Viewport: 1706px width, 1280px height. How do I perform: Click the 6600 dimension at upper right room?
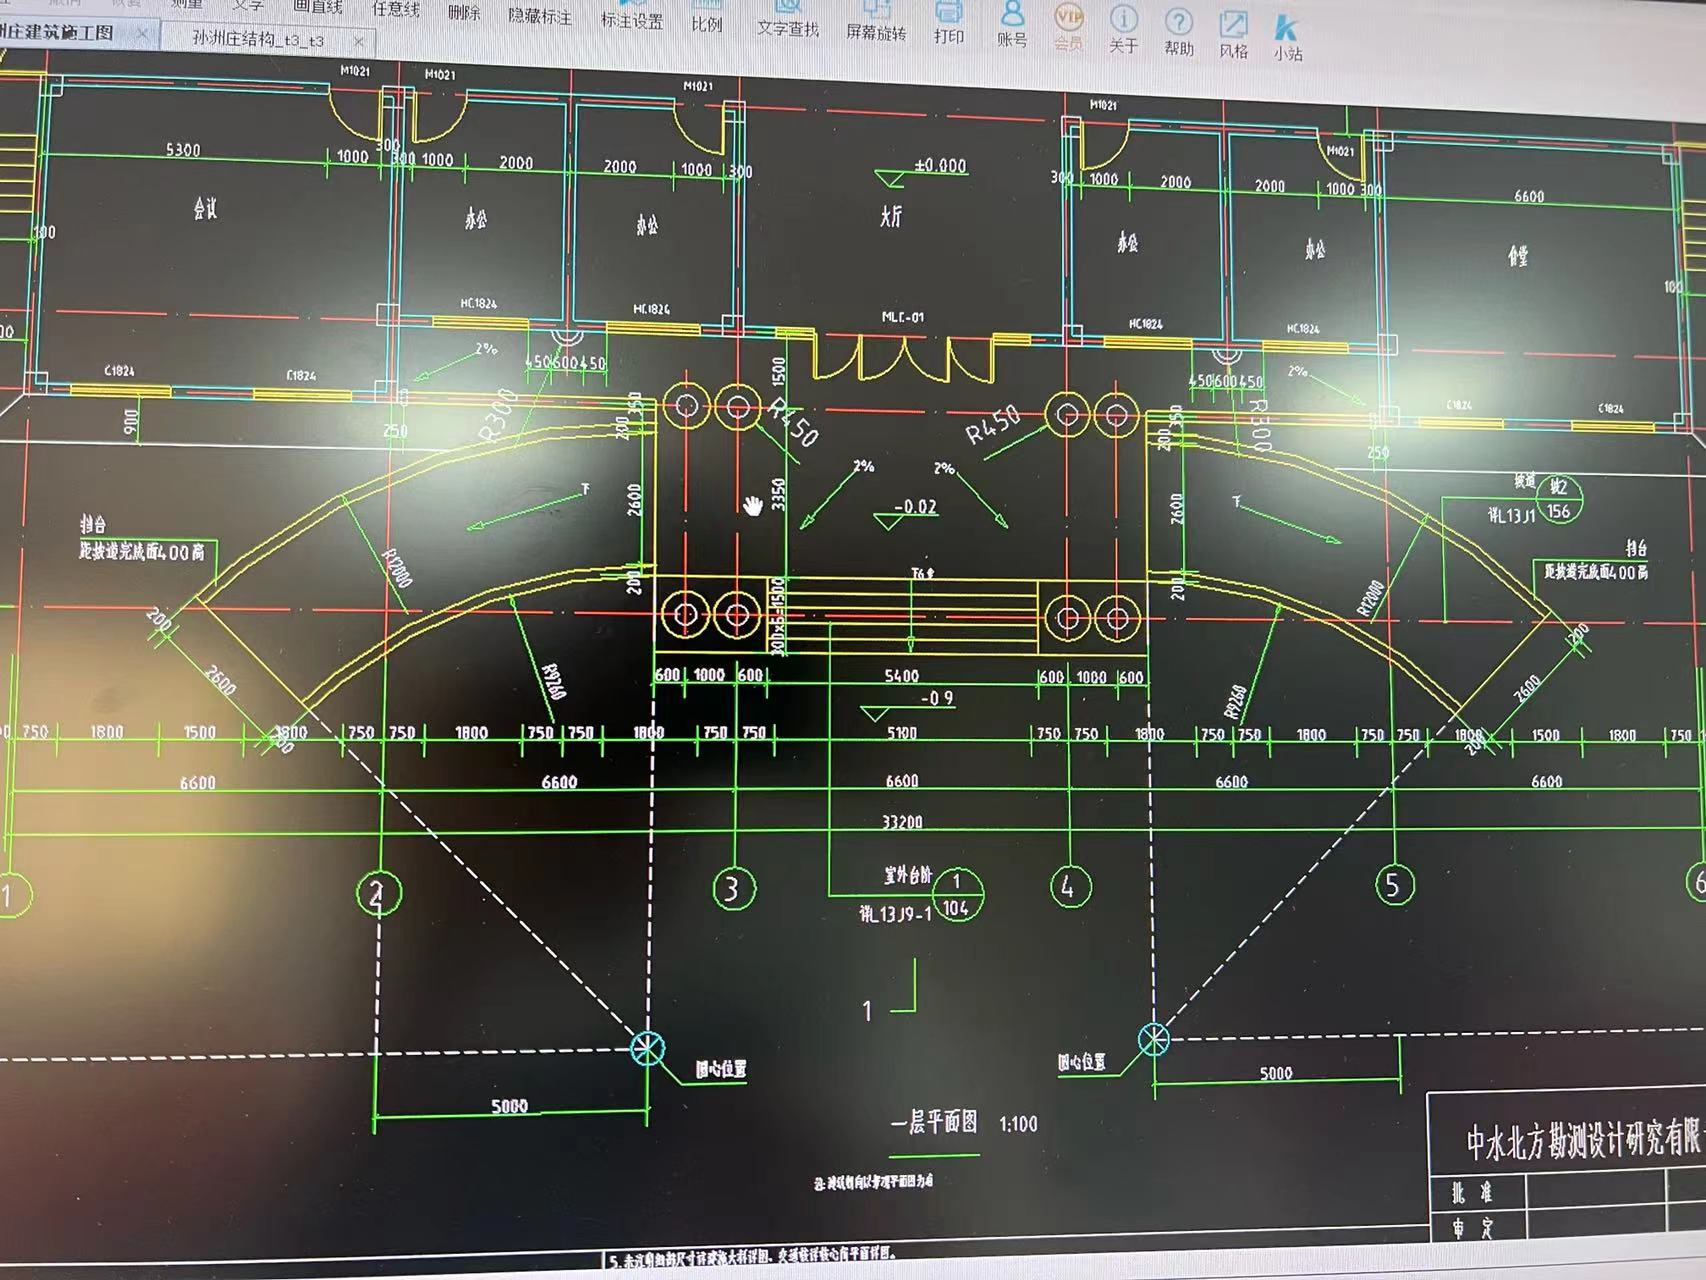tap(1529, 197)
